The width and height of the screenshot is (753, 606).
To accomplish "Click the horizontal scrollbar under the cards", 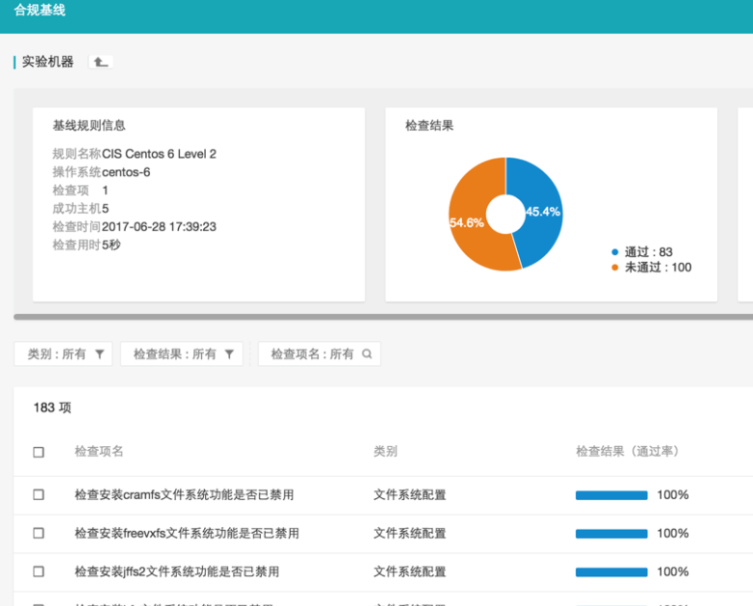I will pyautogui.click(x=383, y=317).
